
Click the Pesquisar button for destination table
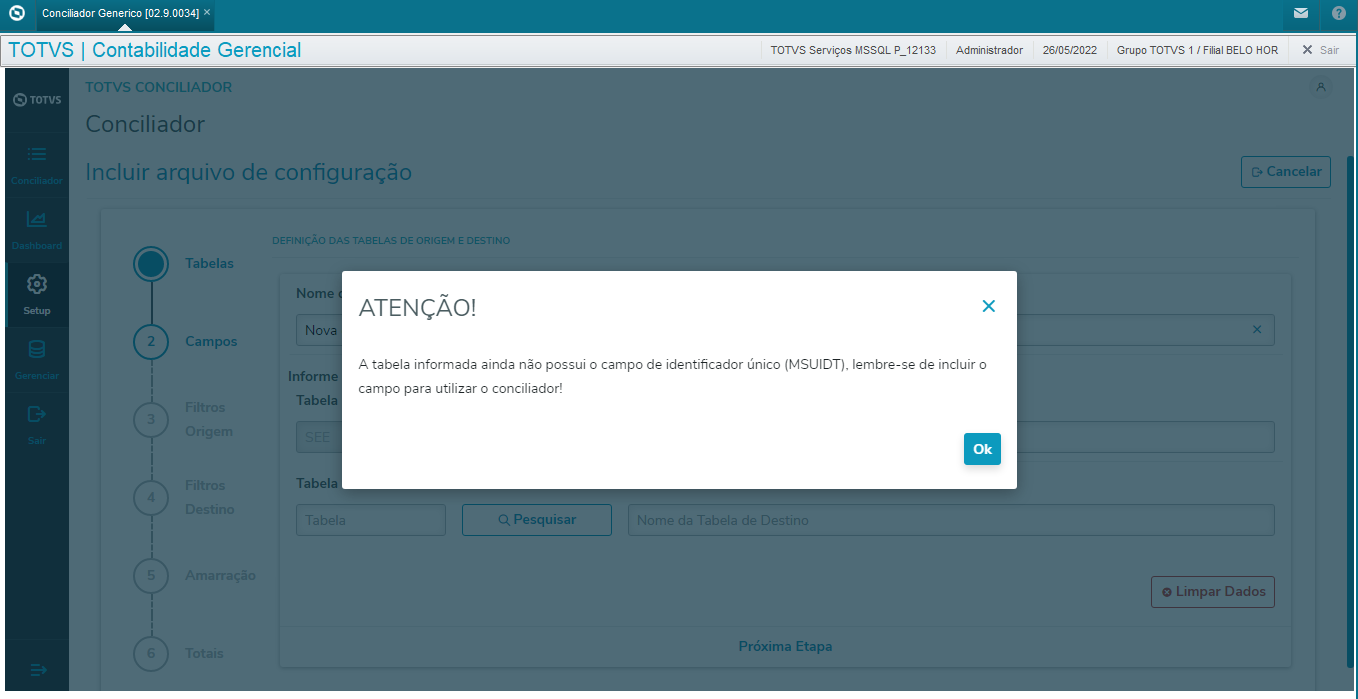537,520
